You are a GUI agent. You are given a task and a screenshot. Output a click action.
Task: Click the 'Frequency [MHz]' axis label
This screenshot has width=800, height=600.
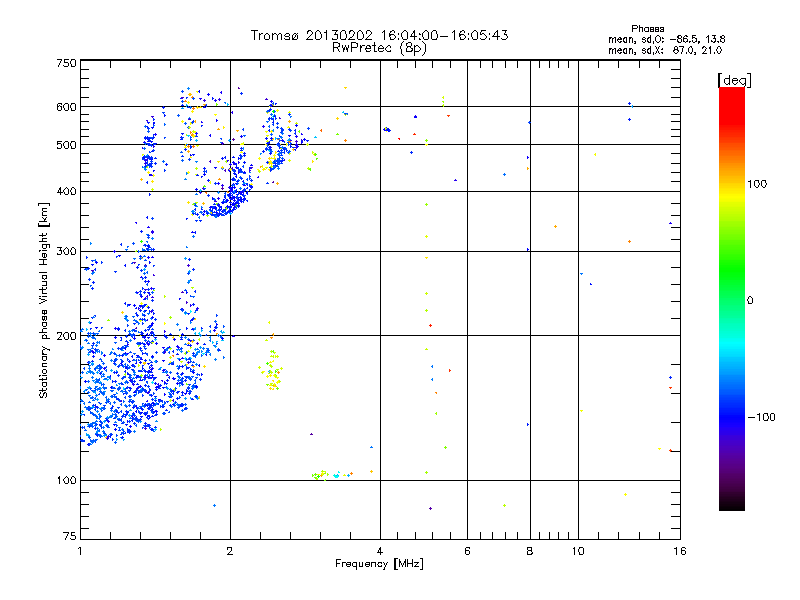pyautogui.click(x=379, y=564)
